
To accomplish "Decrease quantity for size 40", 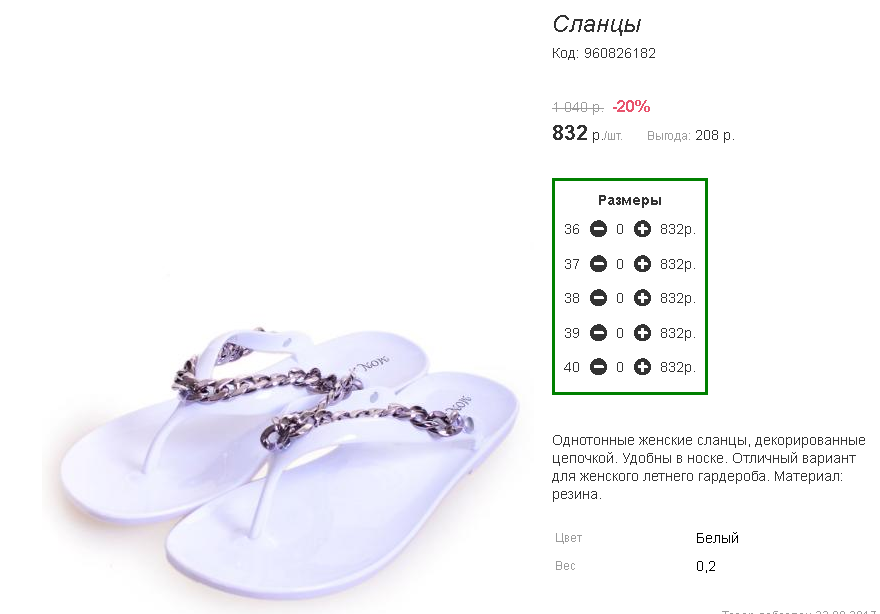I will point(598,367).
